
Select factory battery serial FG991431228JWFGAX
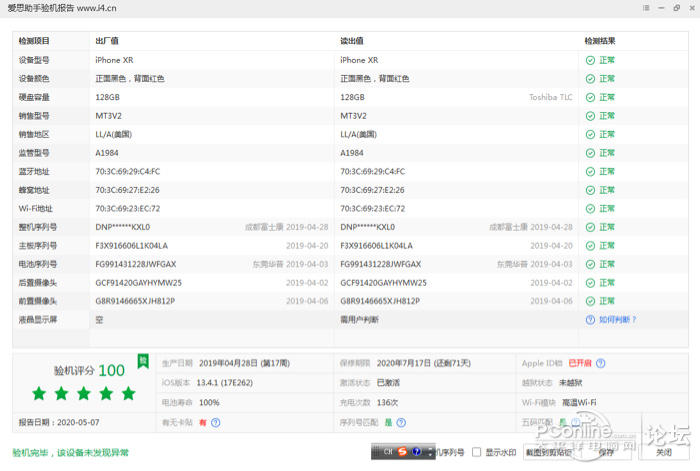pos(136,264)
